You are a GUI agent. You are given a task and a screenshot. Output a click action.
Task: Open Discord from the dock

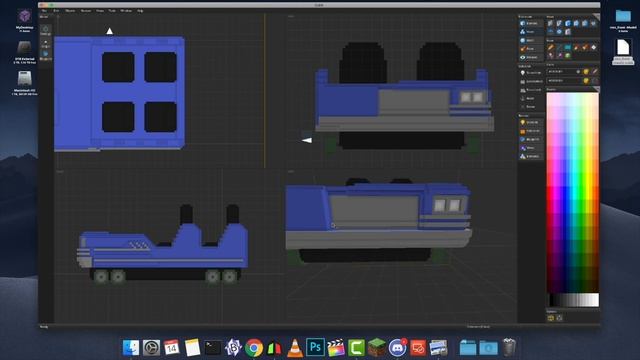[397, 348]
